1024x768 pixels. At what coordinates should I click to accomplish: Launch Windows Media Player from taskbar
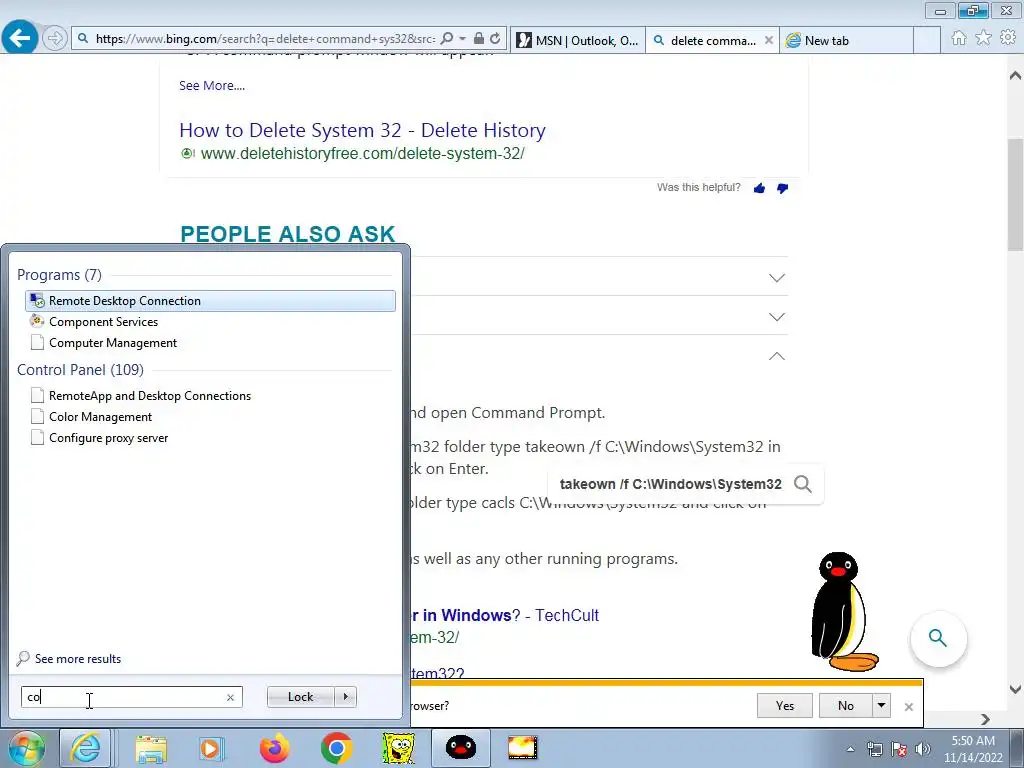point(211,748)
